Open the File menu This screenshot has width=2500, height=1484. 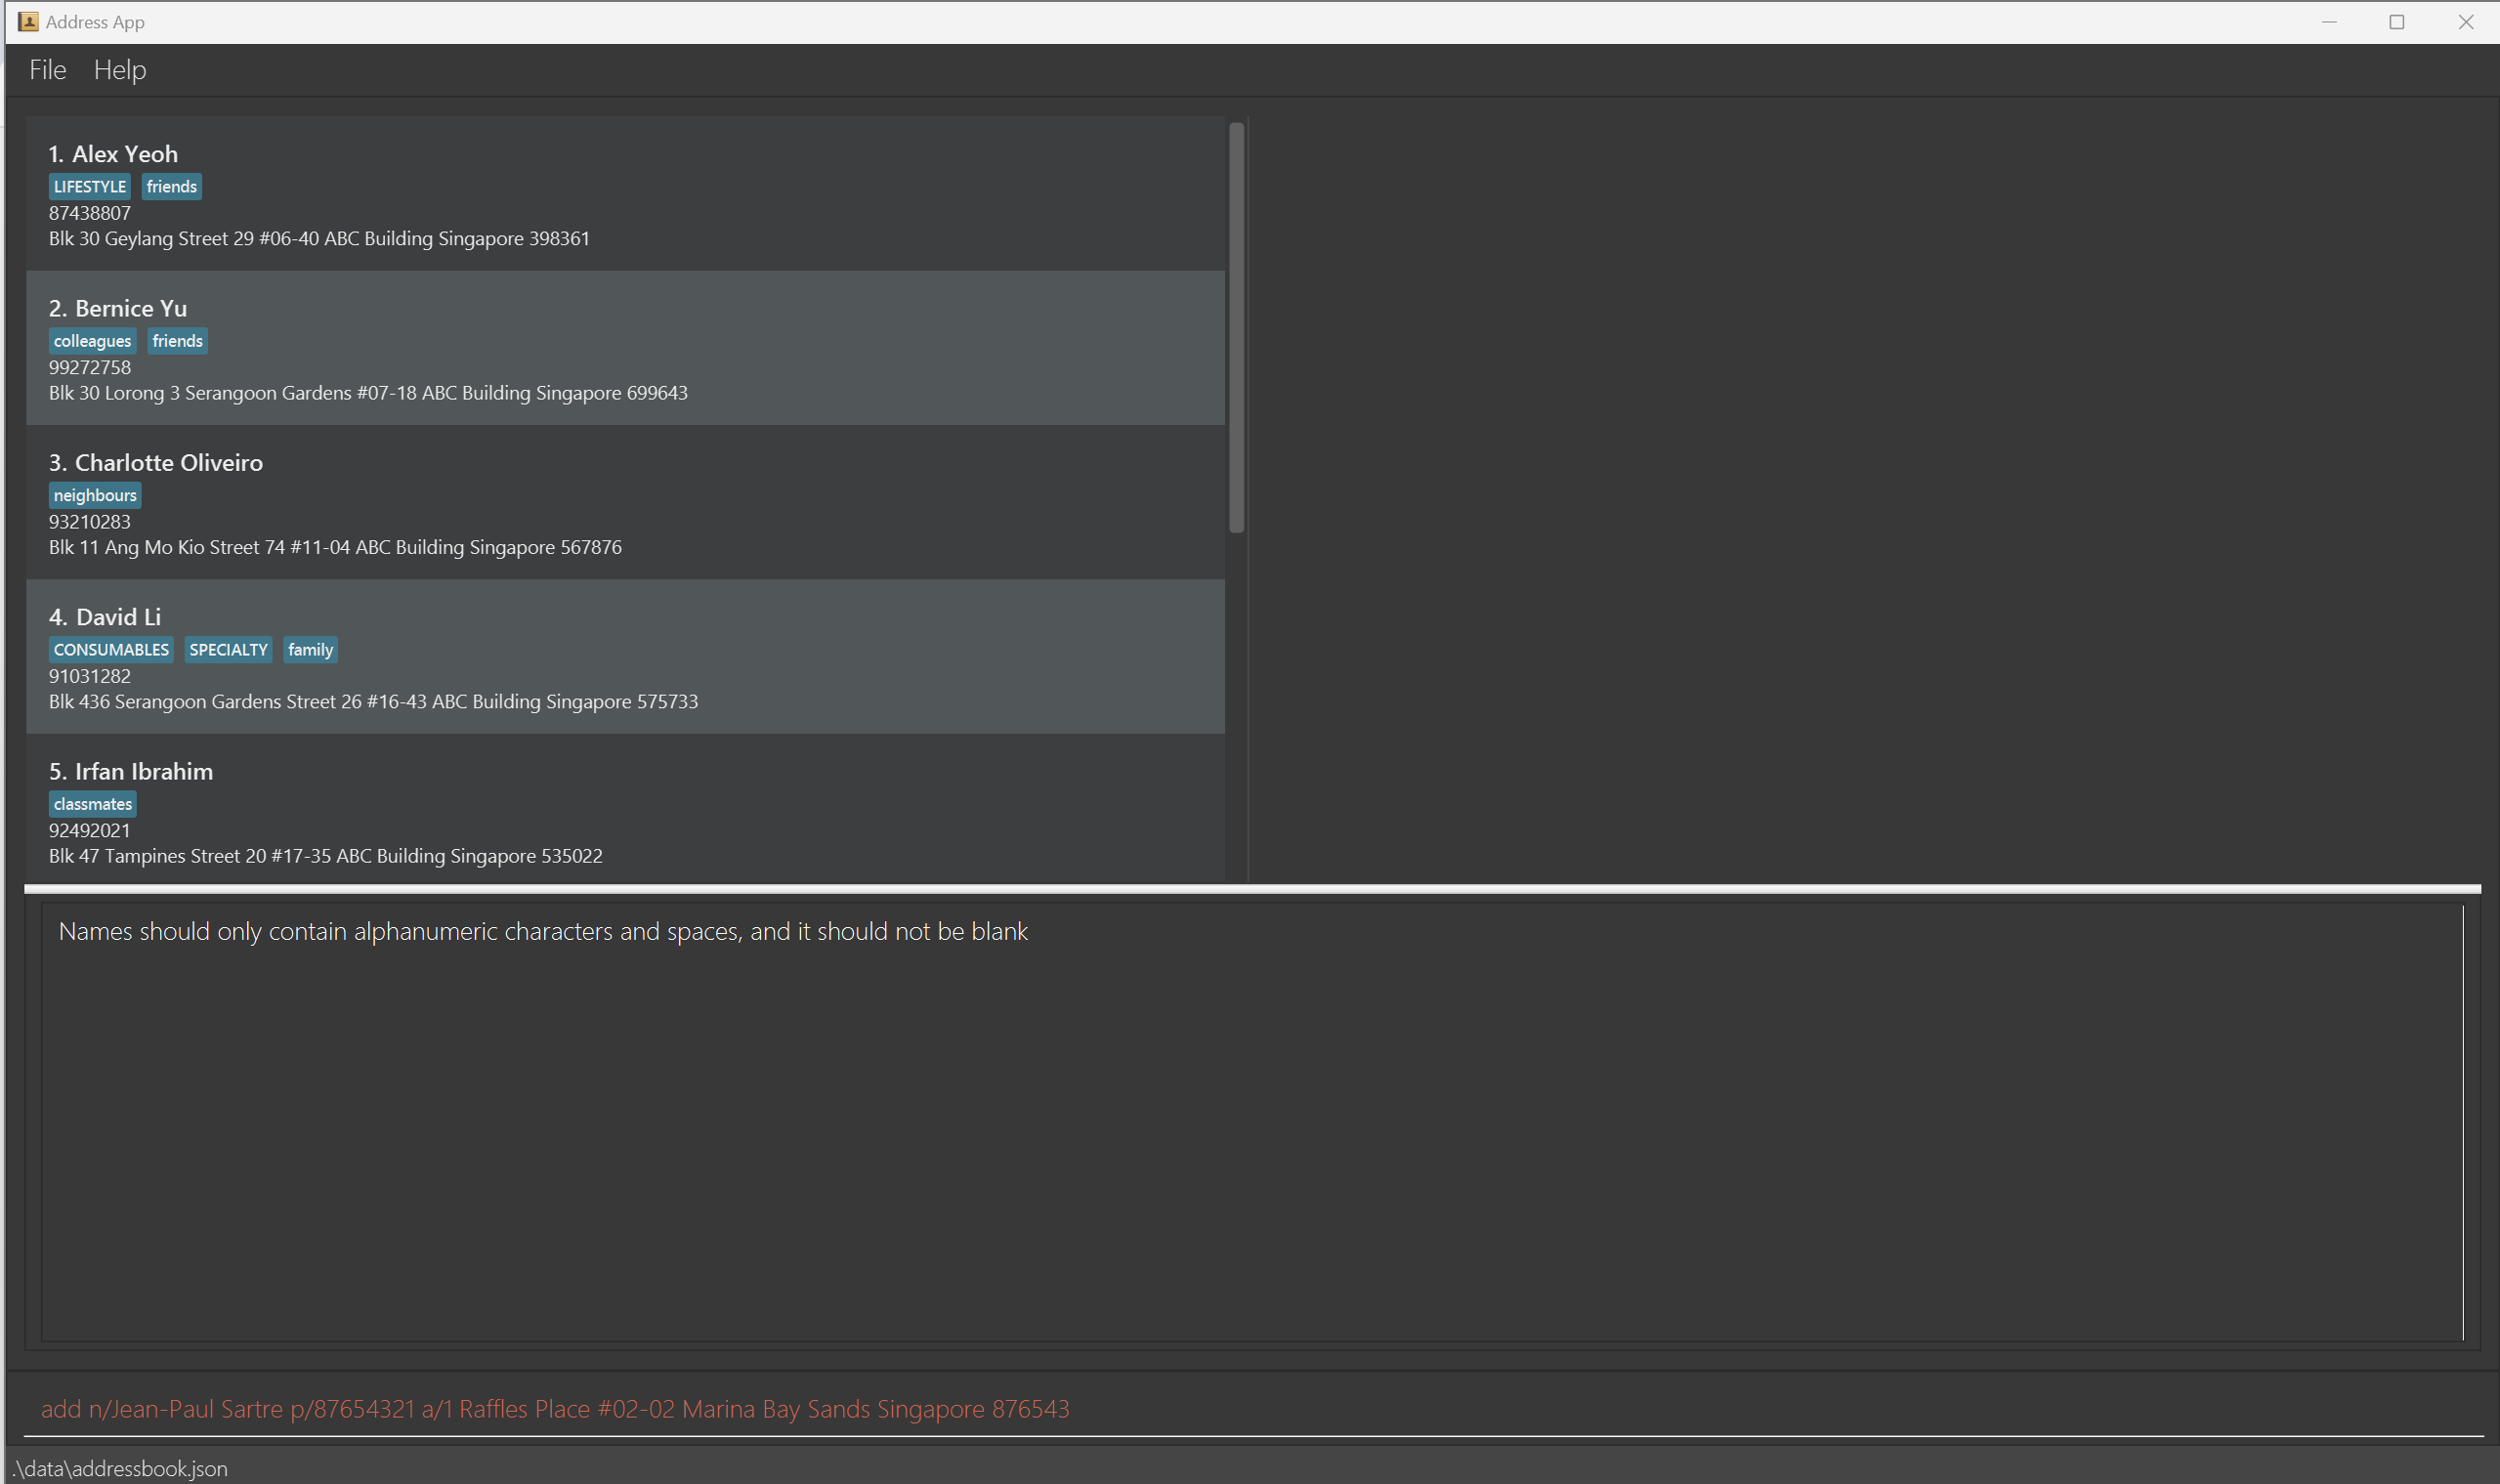tap(47, 70)
